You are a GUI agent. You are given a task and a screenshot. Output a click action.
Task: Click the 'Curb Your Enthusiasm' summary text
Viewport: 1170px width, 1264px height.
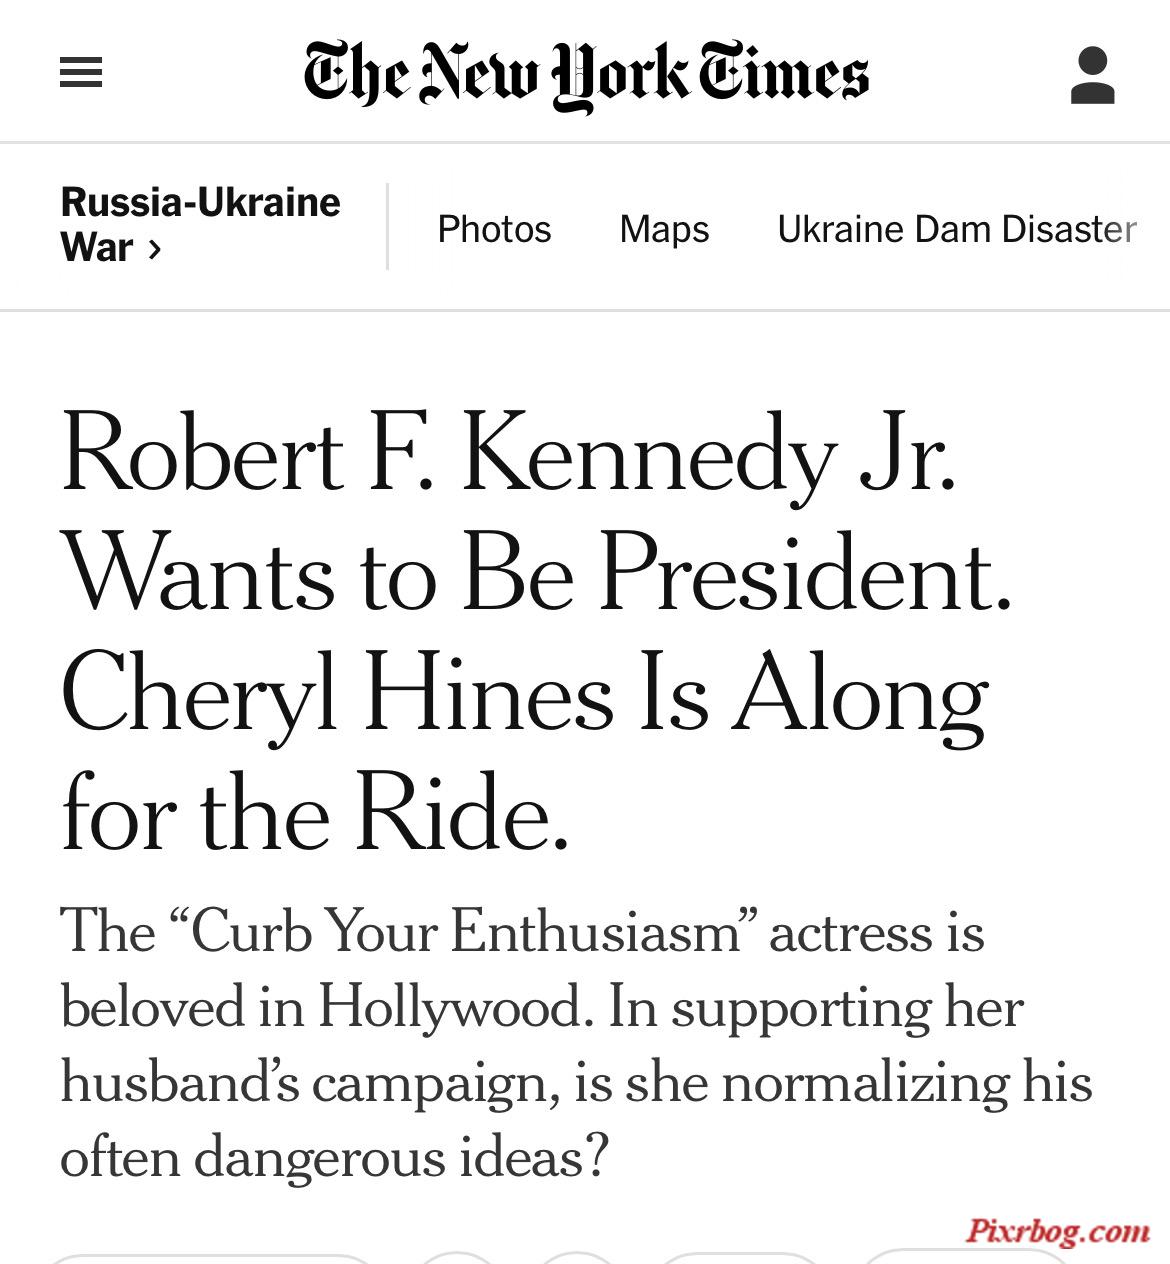[467, 932]
